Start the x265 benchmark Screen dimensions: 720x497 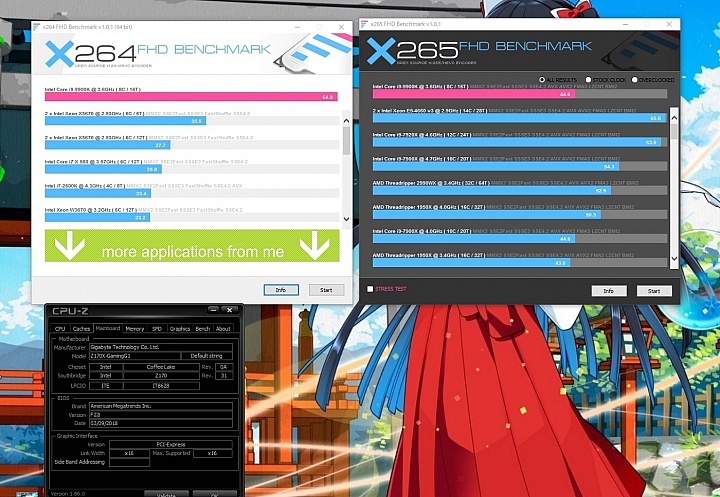click(654, 291)
